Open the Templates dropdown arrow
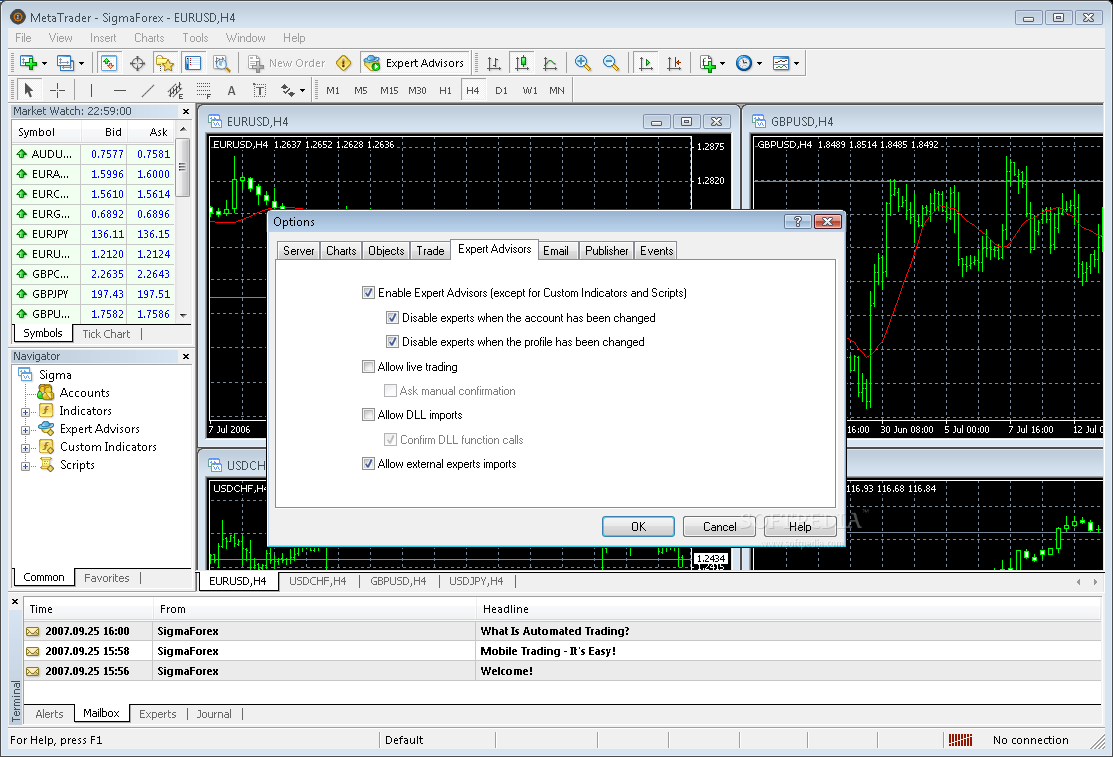Image resolution: width=1113 pixels, height=757 pixels. [796, 63]
